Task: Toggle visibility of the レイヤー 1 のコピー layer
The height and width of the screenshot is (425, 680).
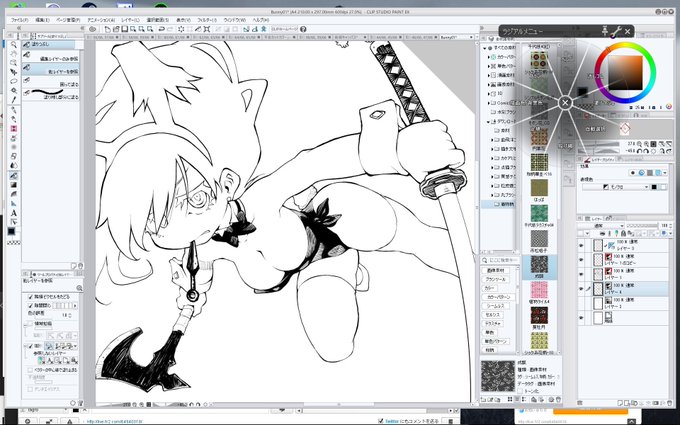Action: [581, 259]
